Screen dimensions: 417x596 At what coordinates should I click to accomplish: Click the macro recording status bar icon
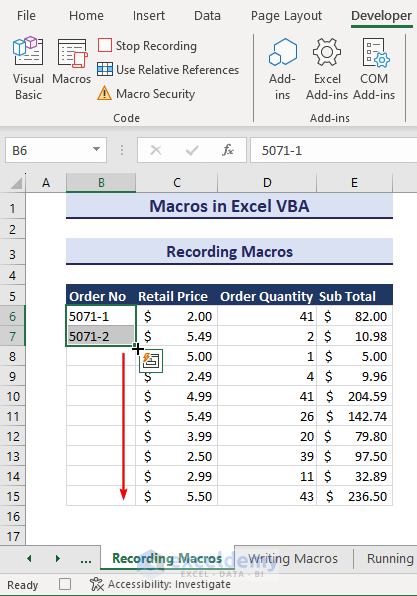(x=65, y=584)
